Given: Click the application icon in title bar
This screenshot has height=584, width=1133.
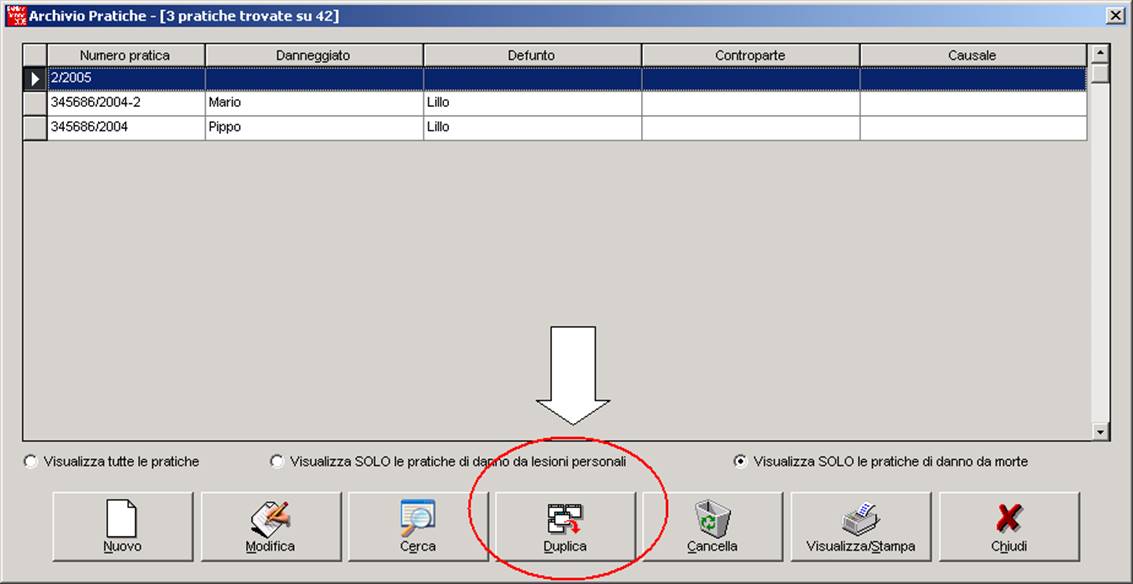Looking at the screenshot, I should (16, 15).
